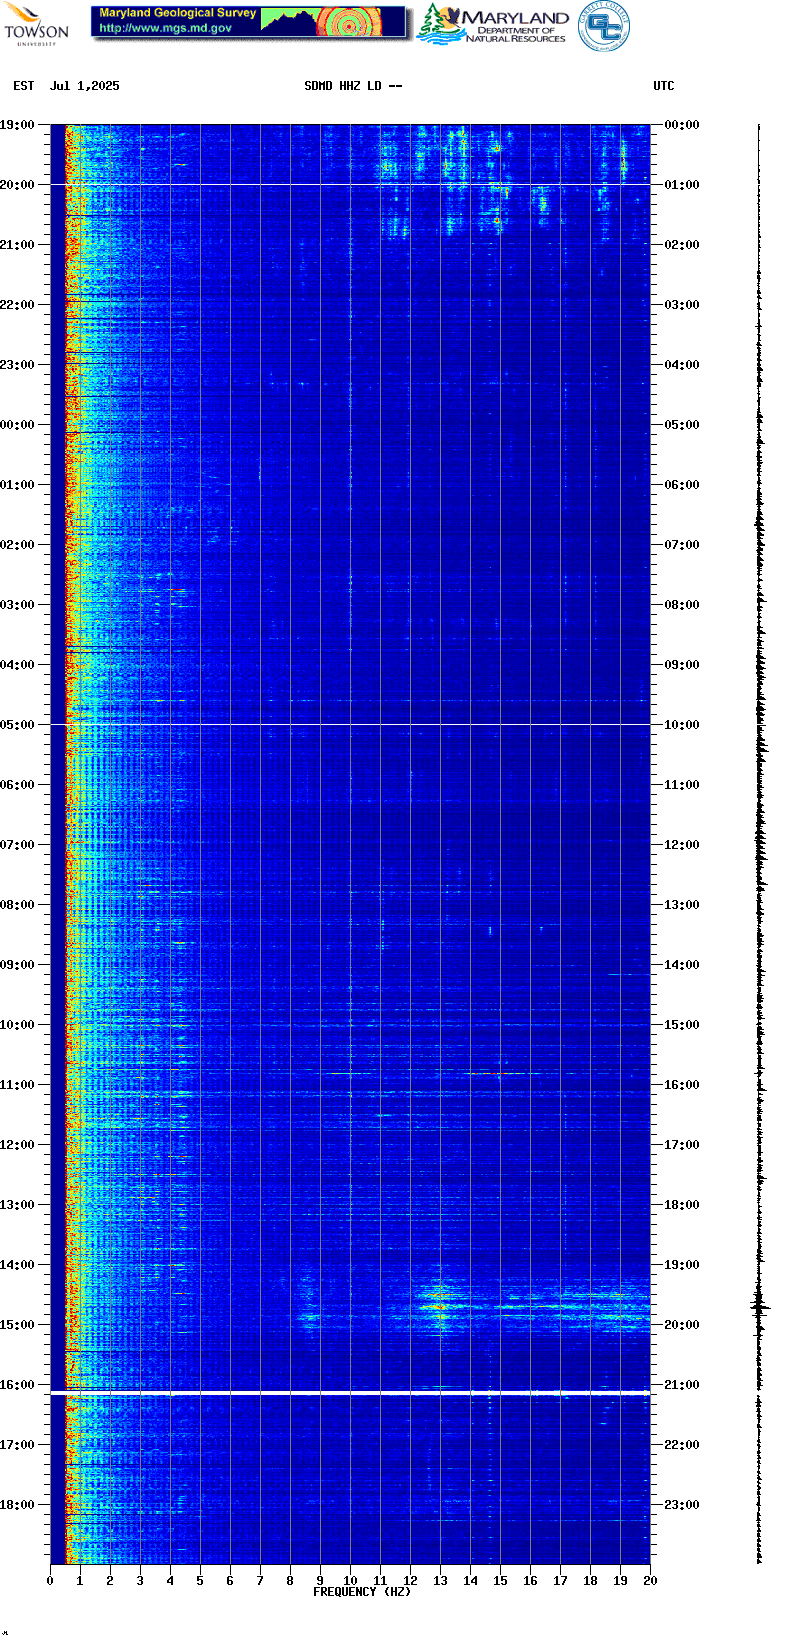Click the 10:00 UTC time marker

coord(682,725)
